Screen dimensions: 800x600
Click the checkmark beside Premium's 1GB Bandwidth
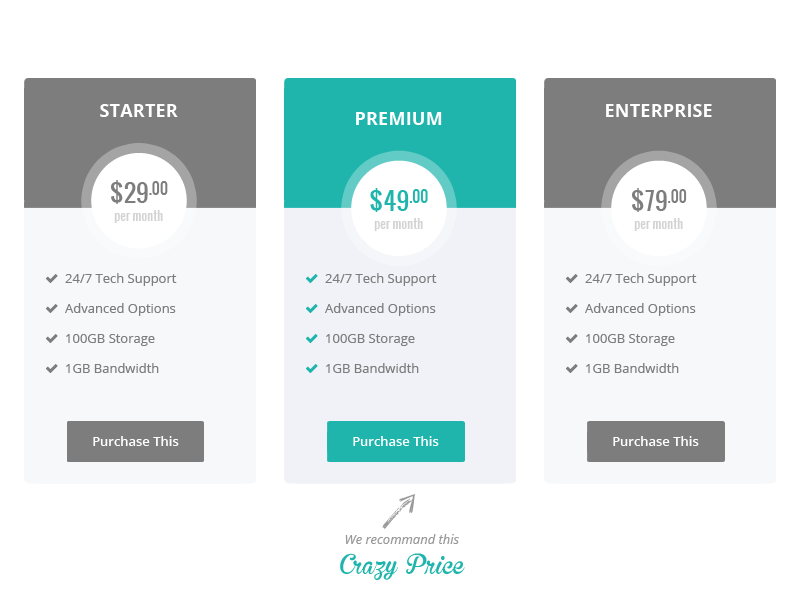(x=311, y=368)
